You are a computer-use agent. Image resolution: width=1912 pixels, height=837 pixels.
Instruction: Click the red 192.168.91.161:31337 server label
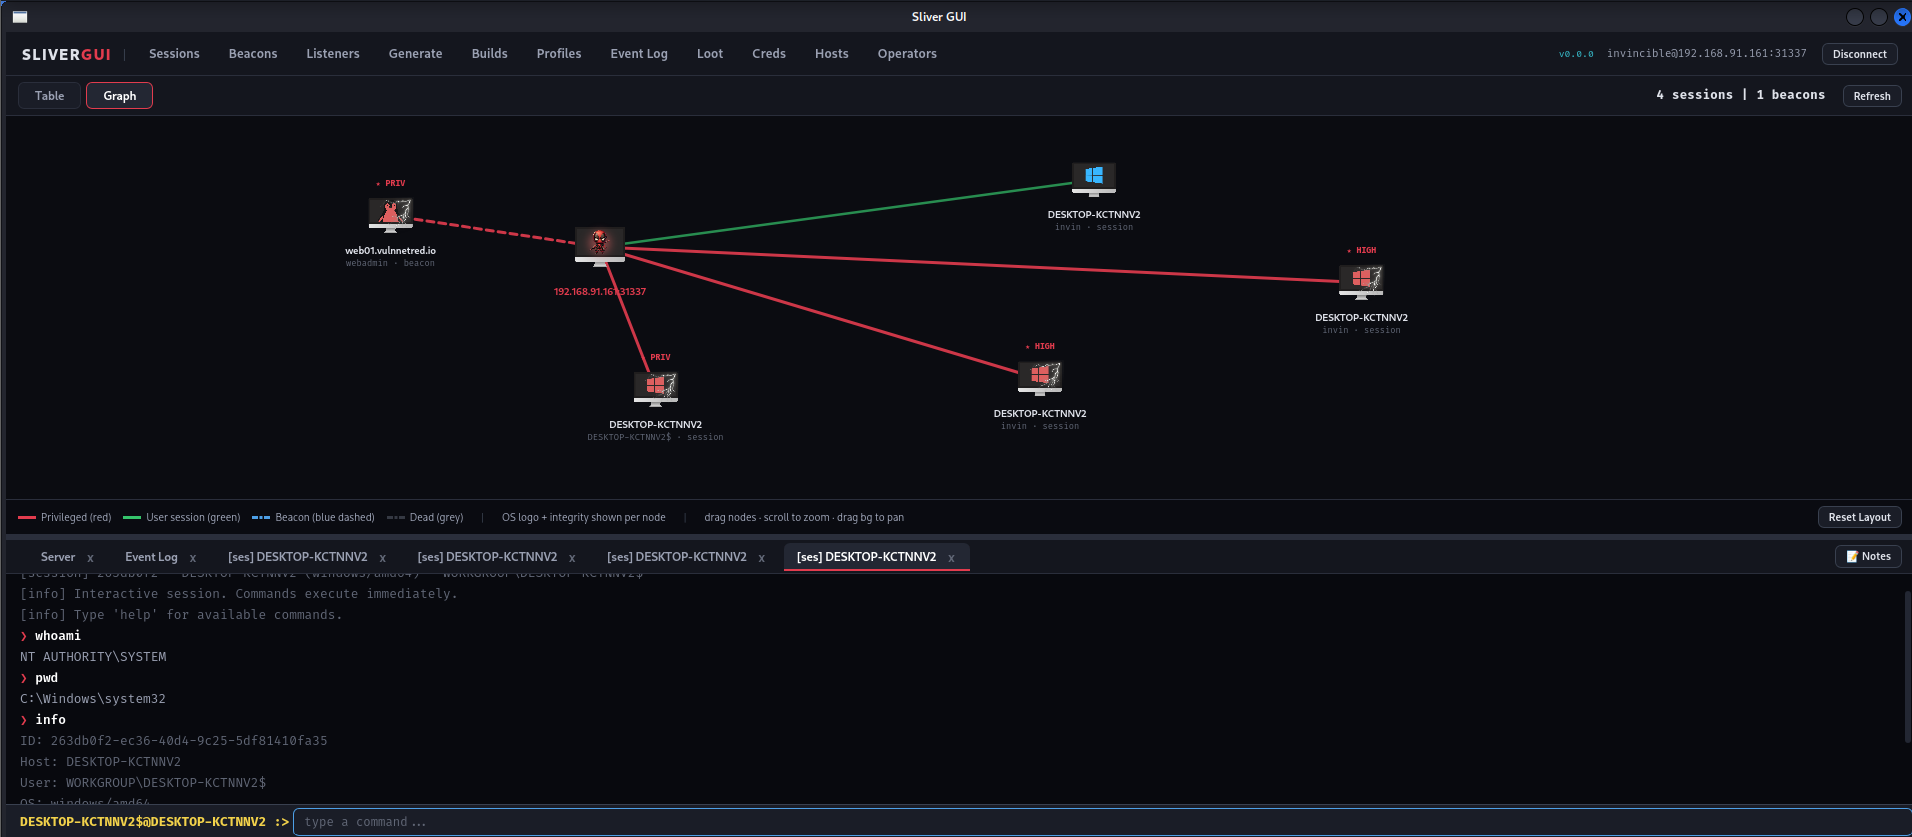(600, 292)
